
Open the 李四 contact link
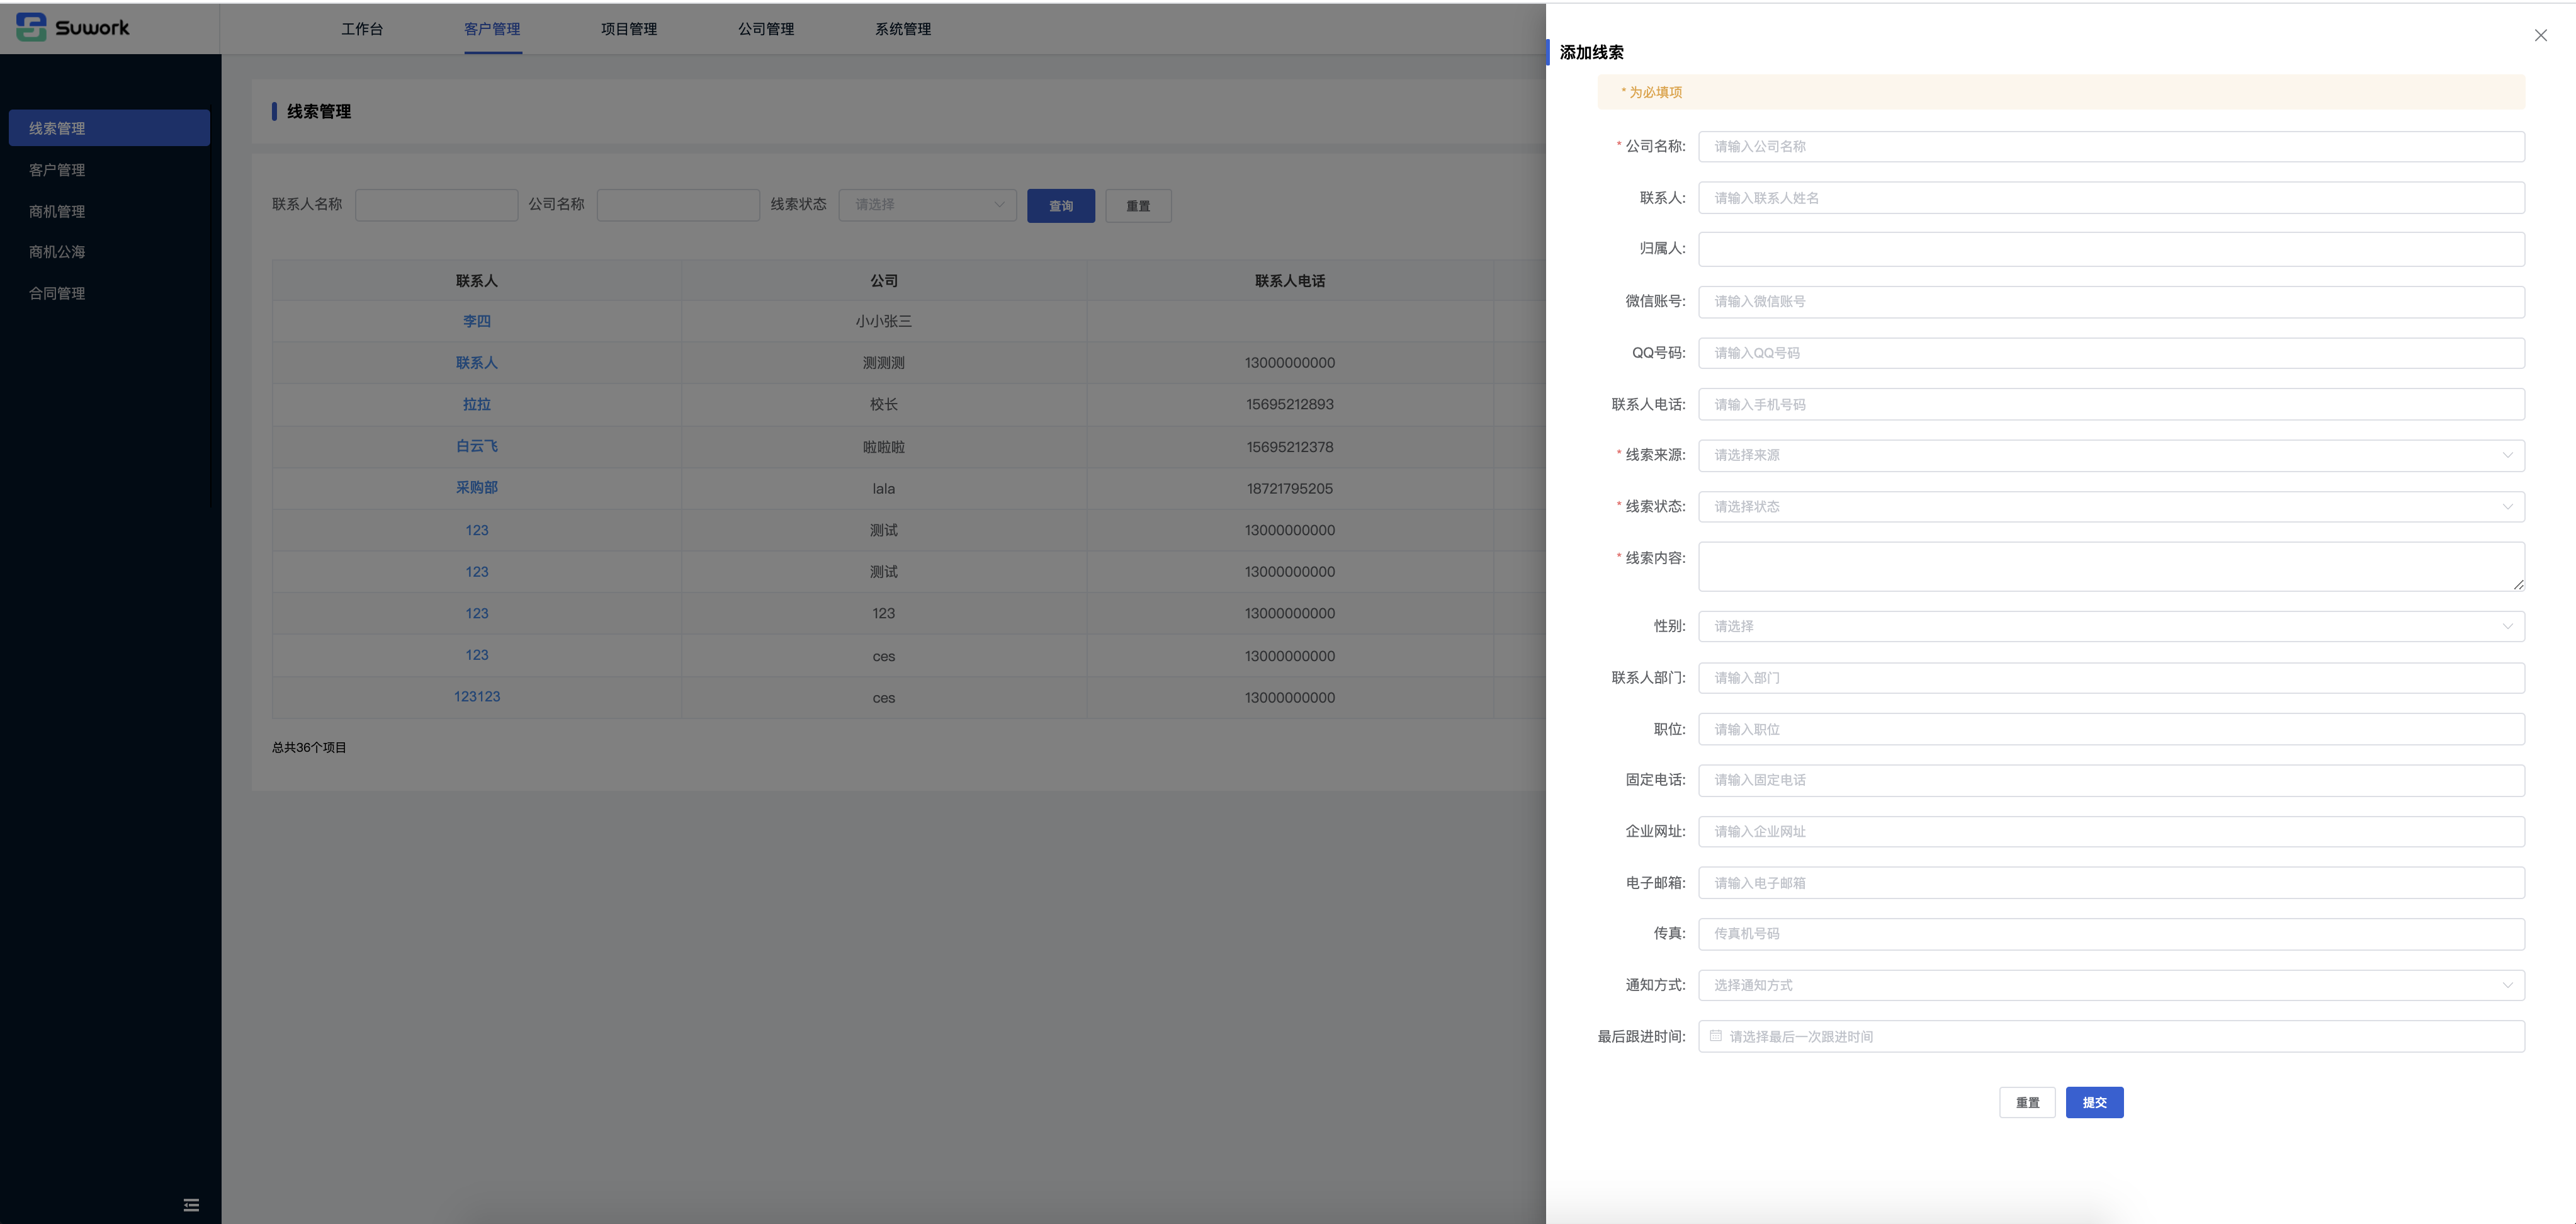(477, 321)
